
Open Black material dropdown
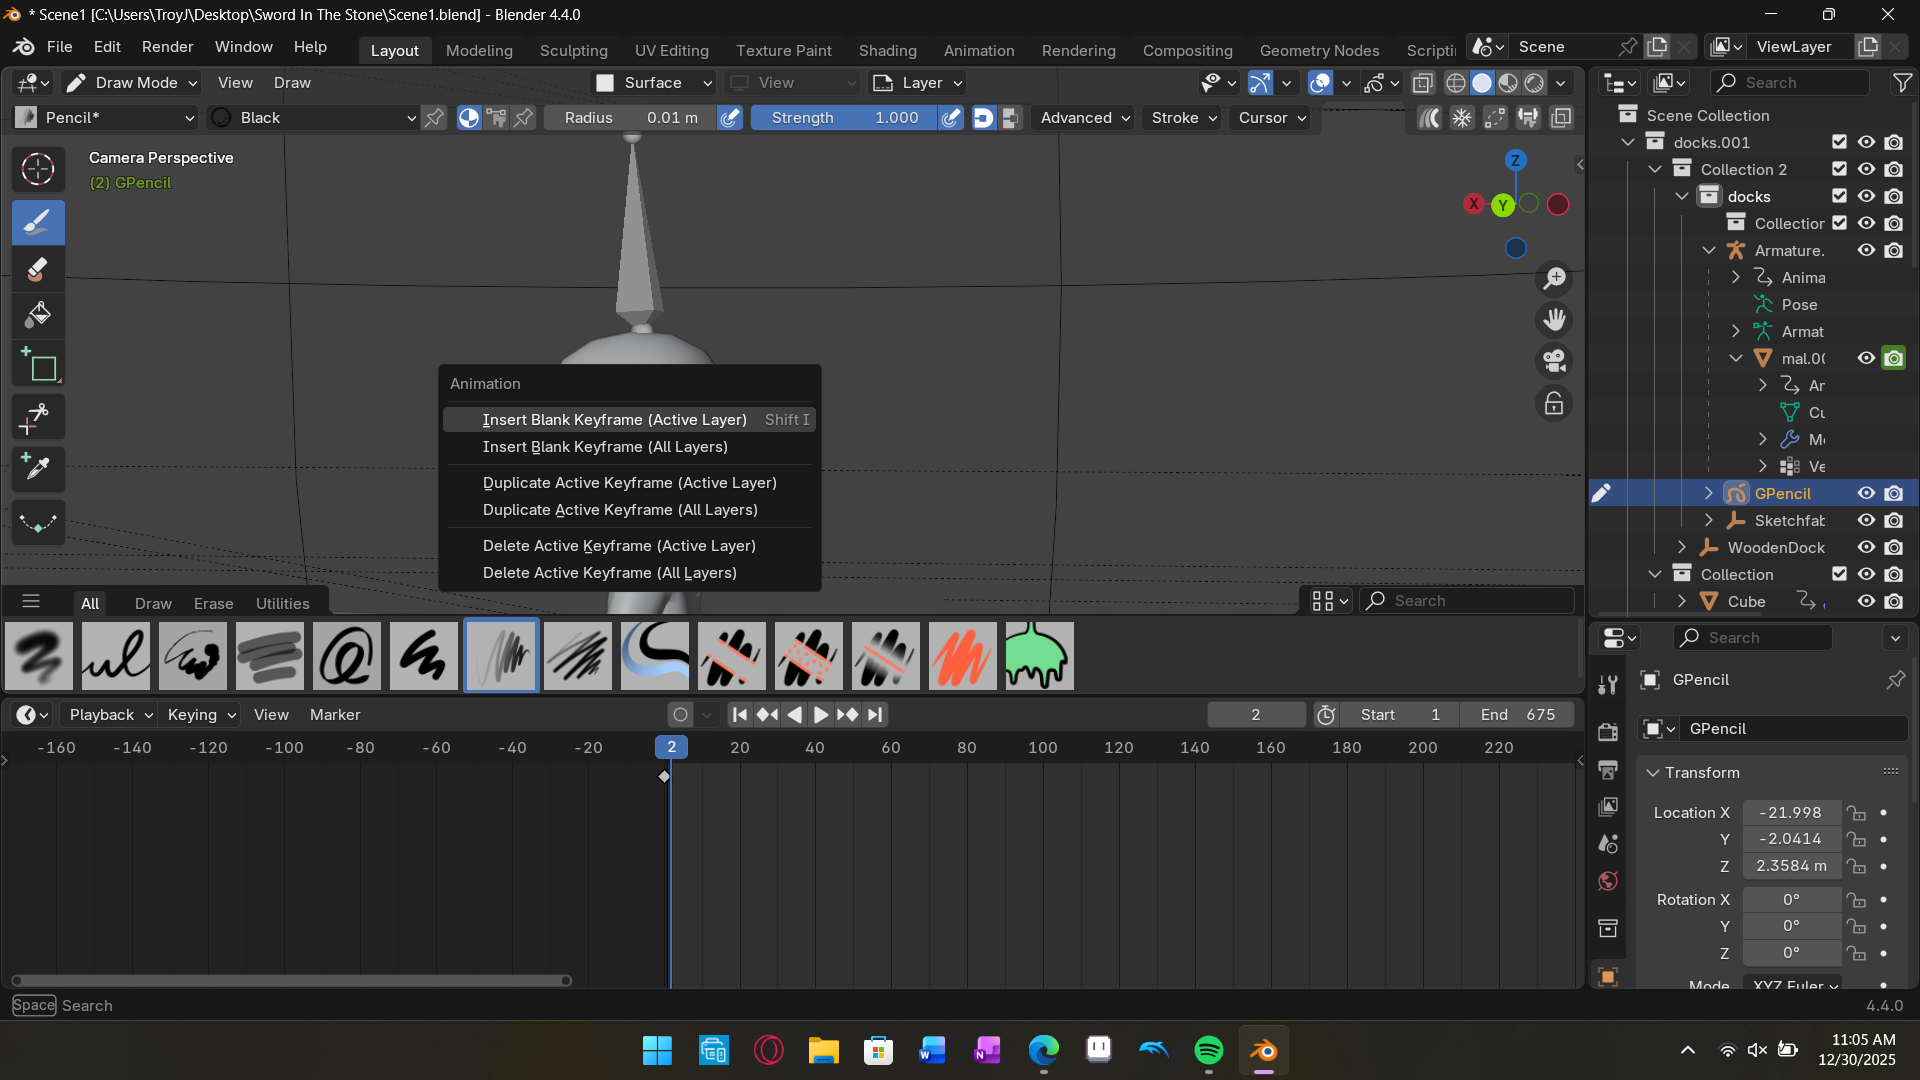pyautogui.click(x=313, y=118)
